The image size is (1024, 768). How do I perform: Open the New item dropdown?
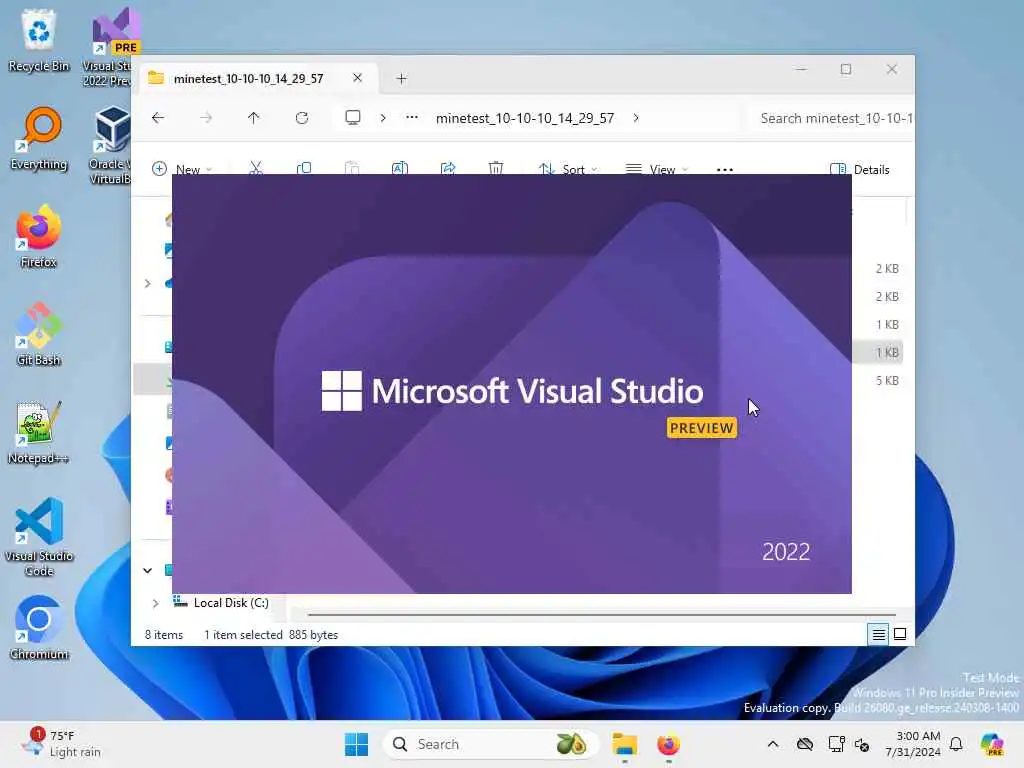(182, 168)
